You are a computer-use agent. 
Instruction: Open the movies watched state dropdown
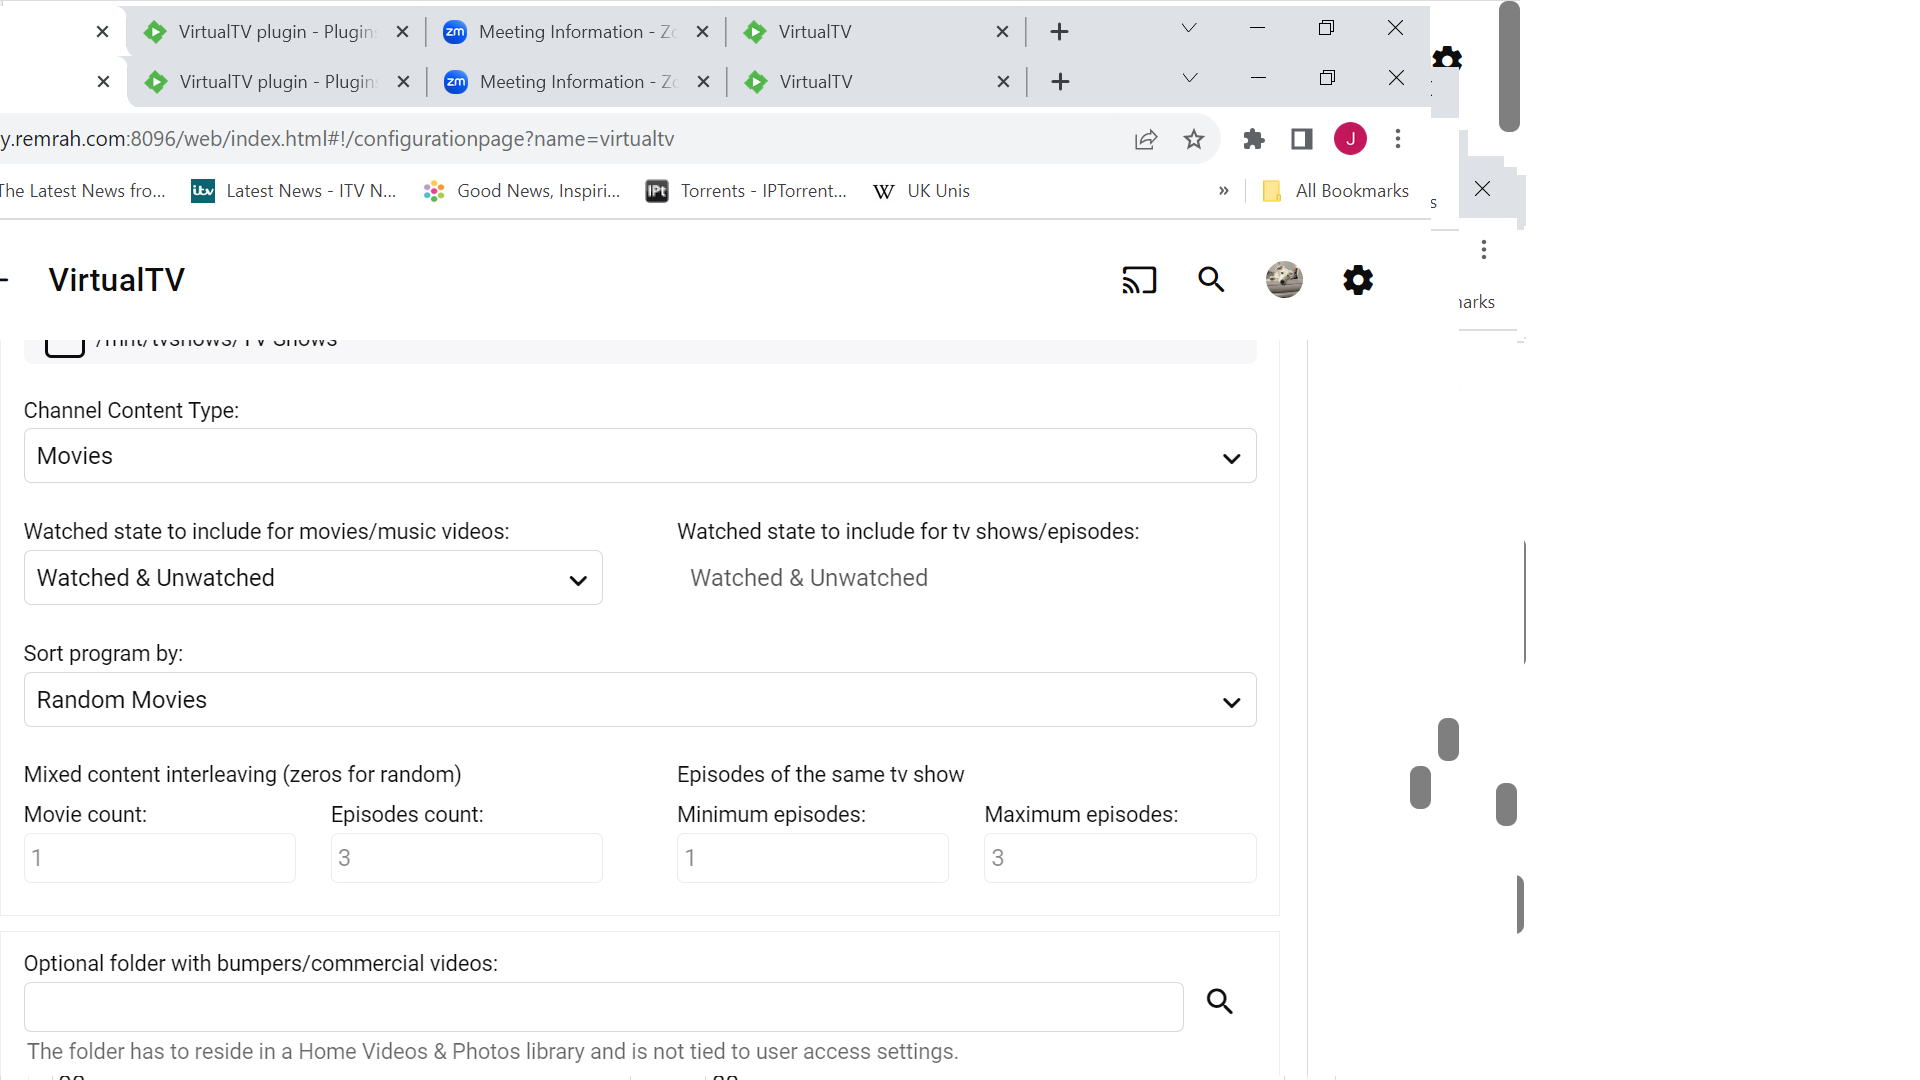pyautogui.click(x=313, y=578)
